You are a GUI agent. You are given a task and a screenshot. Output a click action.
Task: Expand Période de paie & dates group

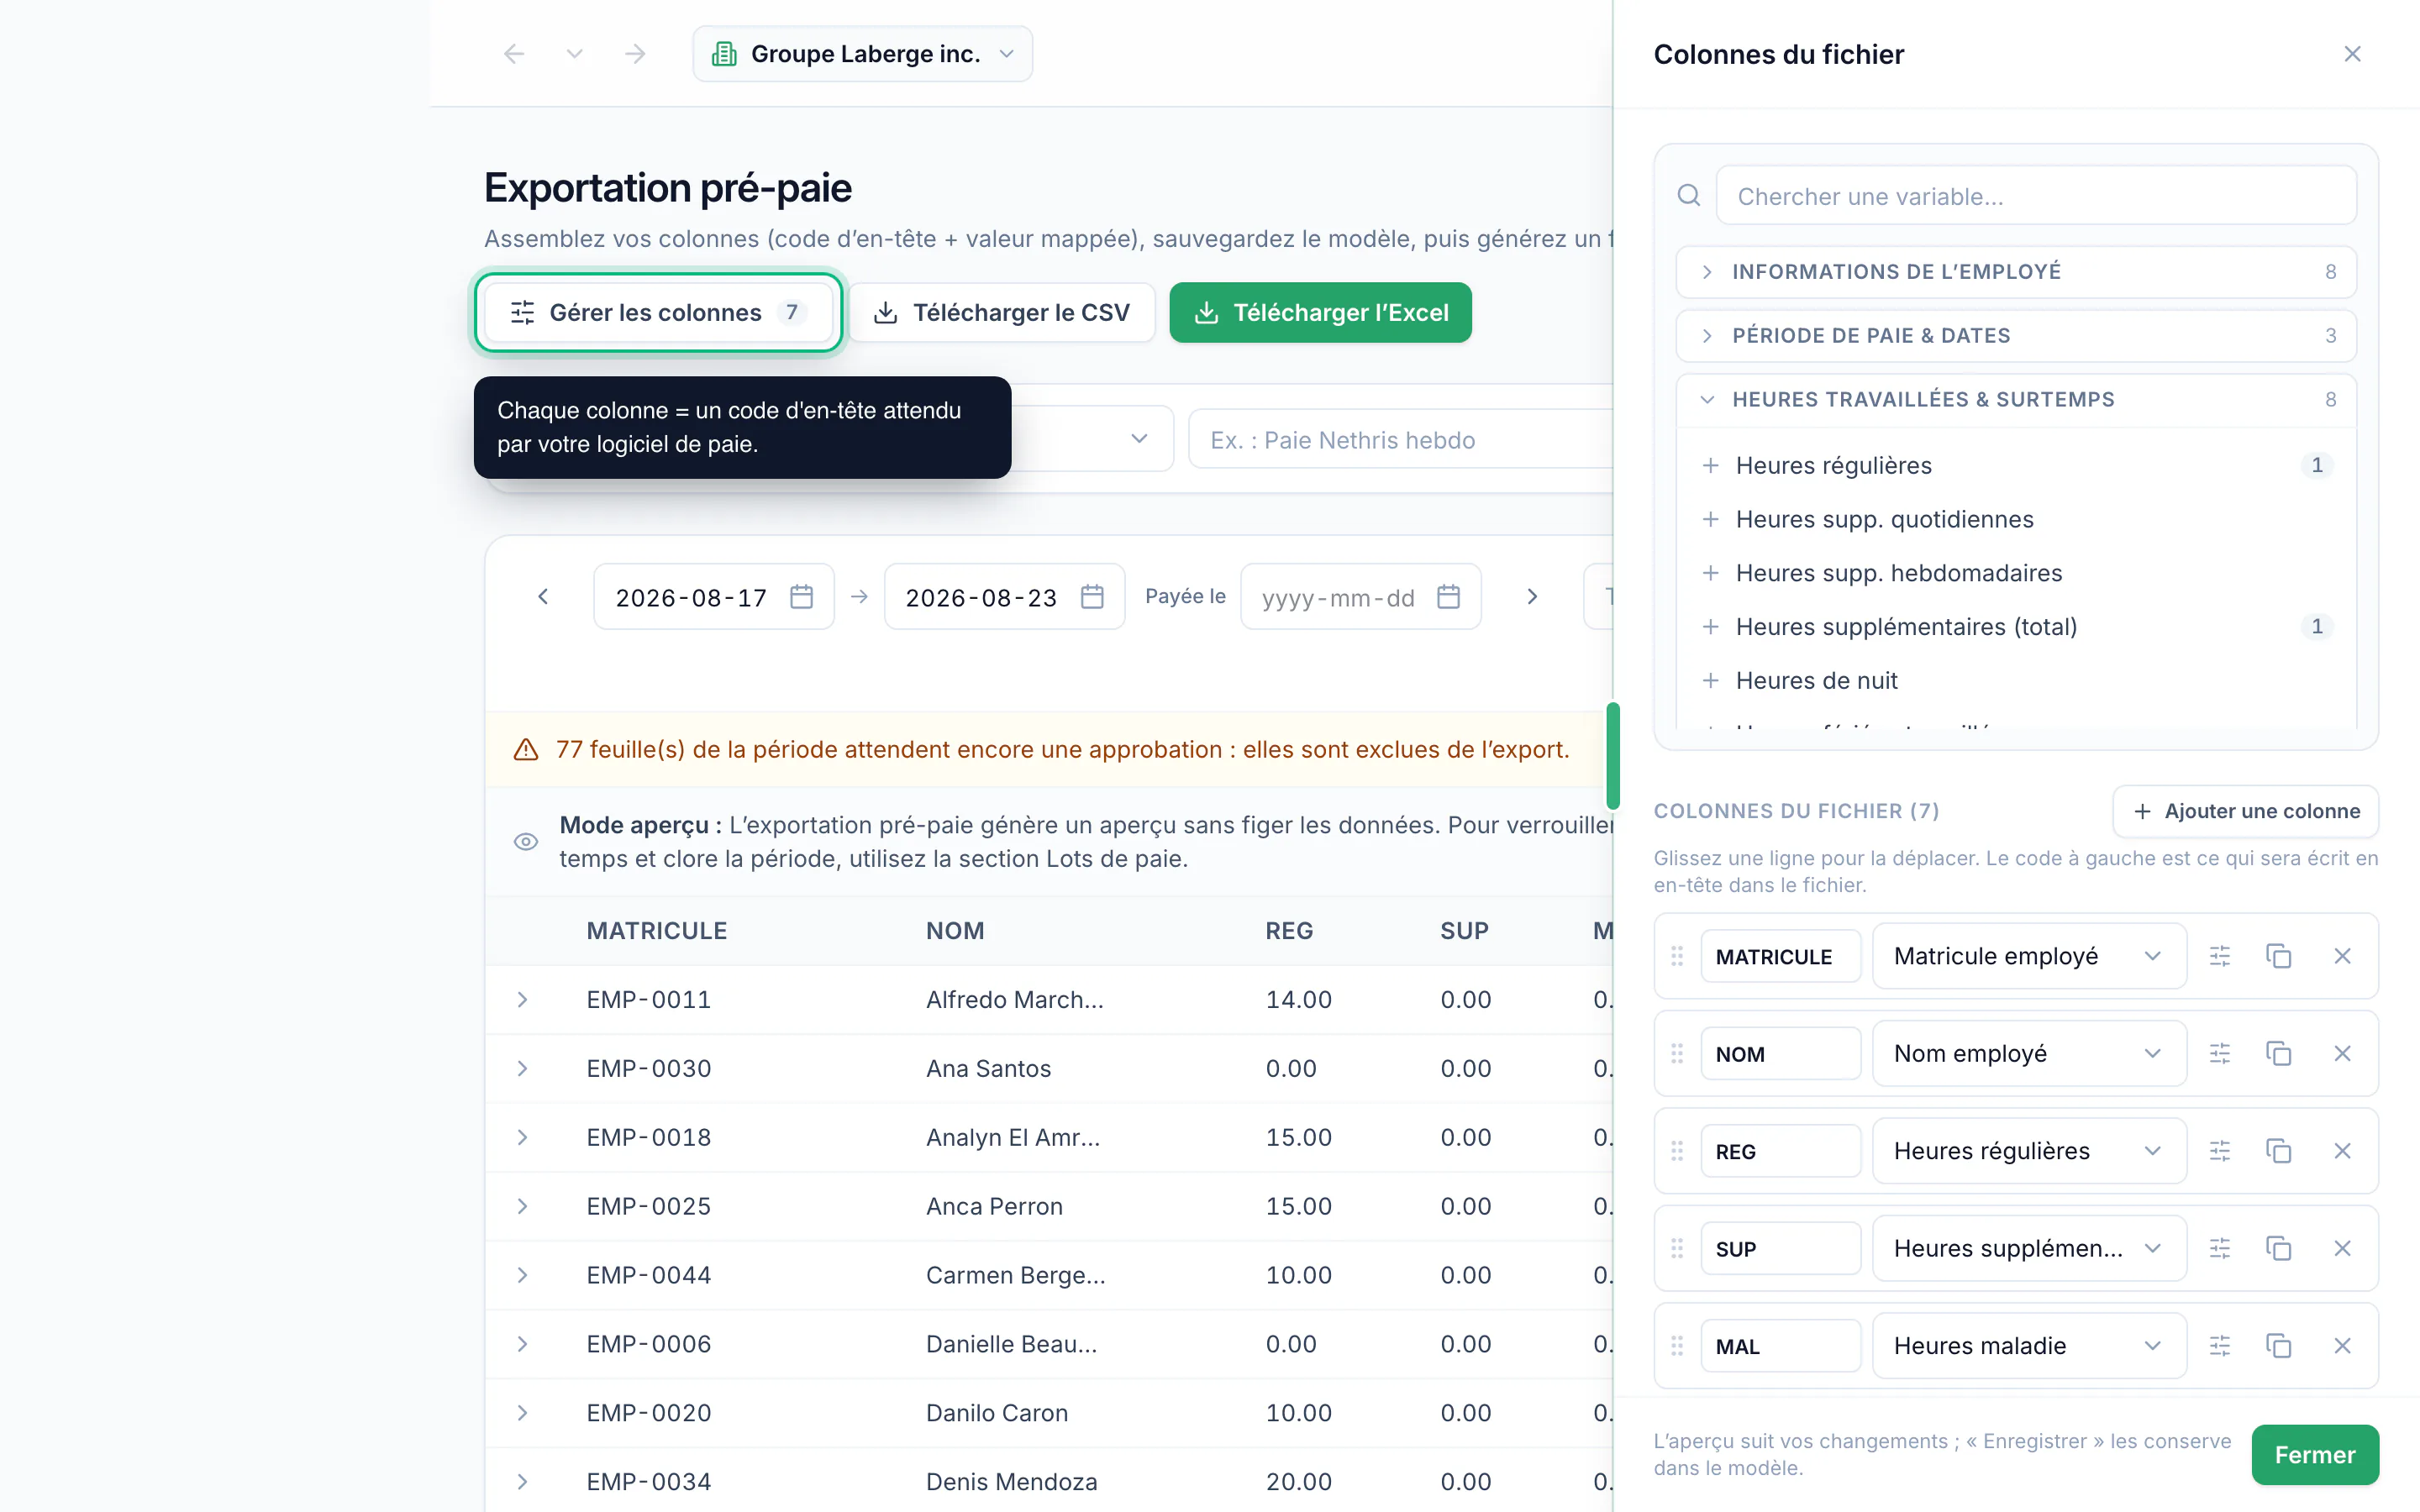click(2016, 336)
